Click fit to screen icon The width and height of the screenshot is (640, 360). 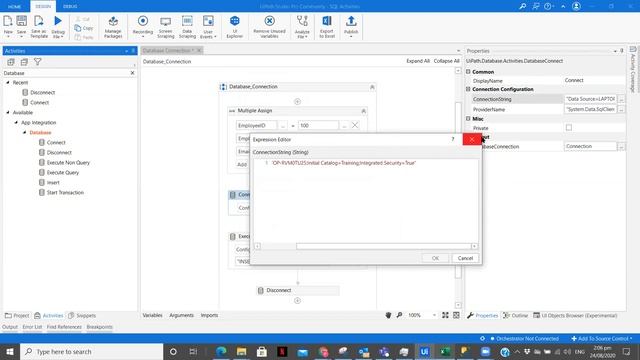tap(445, 315)
